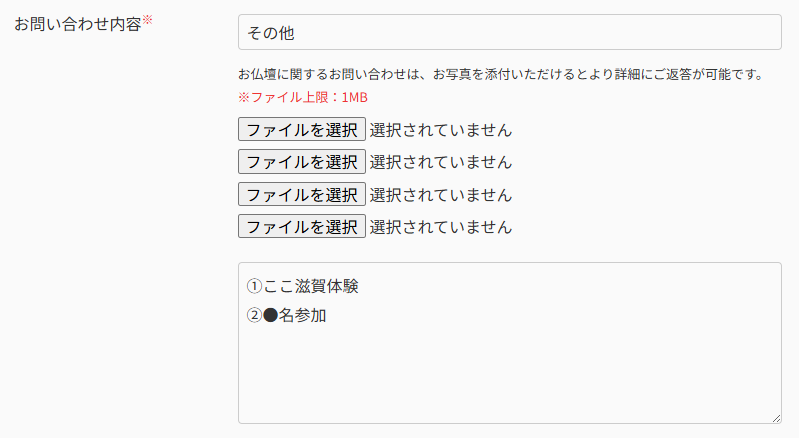Screen dimensions: 799x438
Task: Open the file picker with the fourth ファイルを選択 button
Action: [301, 227]
